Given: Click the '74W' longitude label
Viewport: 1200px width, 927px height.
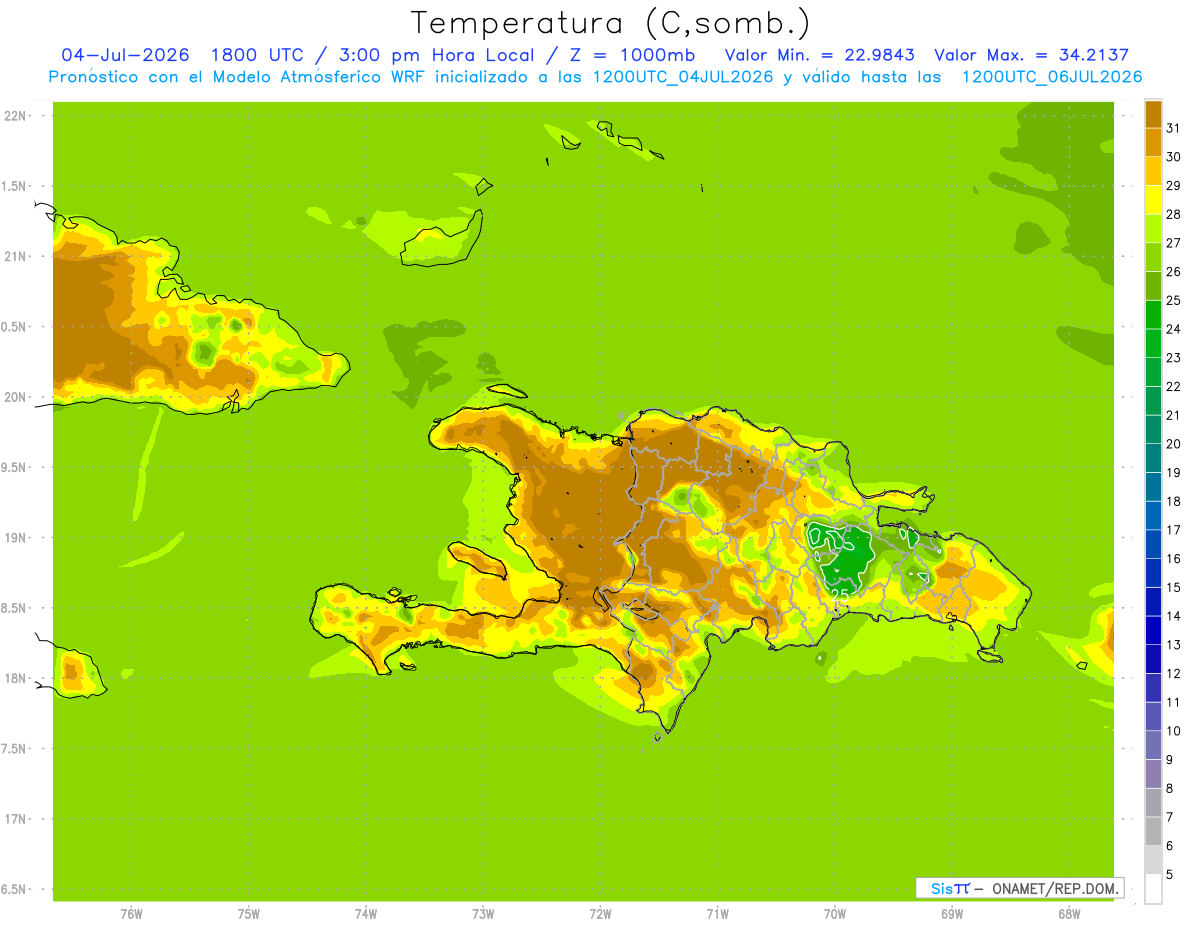Looking at the screenshot, I should (x=366, y=913).
